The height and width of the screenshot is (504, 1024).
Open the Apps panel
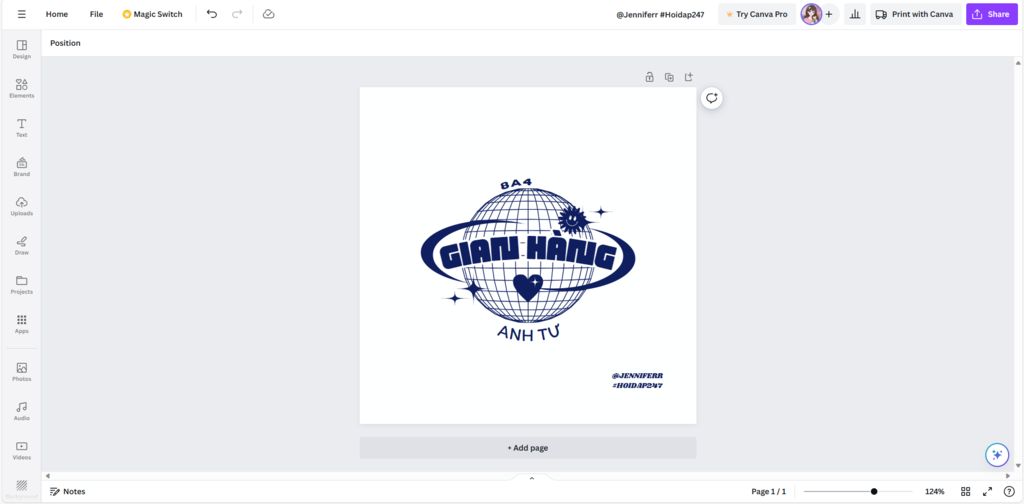(22, 323)
